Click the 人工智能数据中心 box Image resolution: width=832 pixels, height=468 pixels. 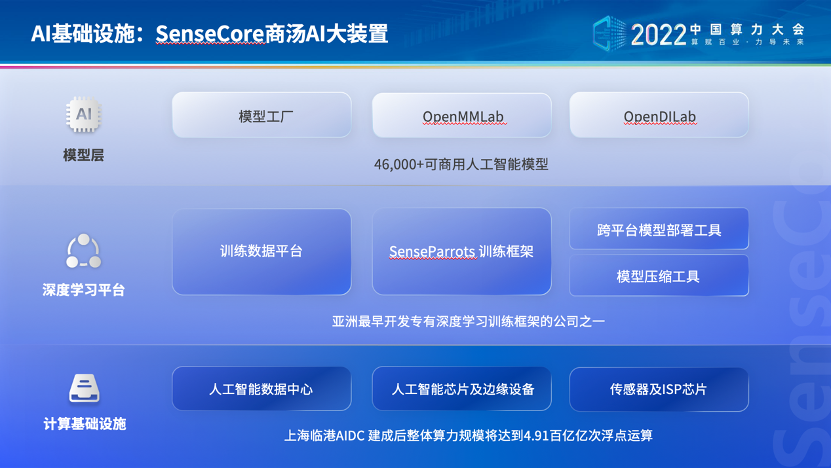click(262, 389)
